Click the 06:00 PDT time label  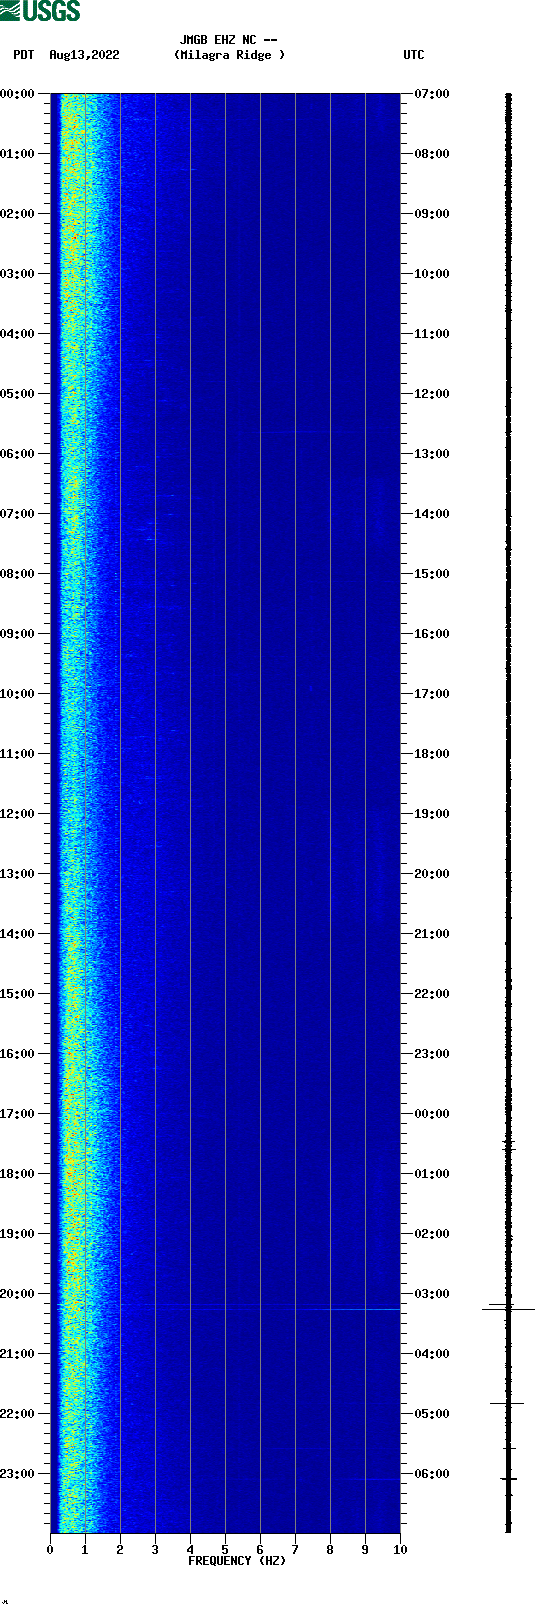[17, 454]
